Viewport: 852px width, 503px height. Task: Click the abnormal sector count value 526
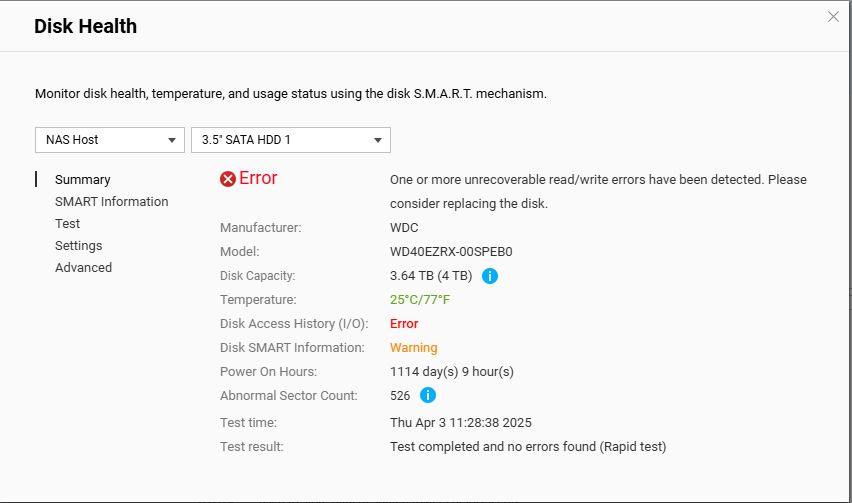click(x=400, y=396)
